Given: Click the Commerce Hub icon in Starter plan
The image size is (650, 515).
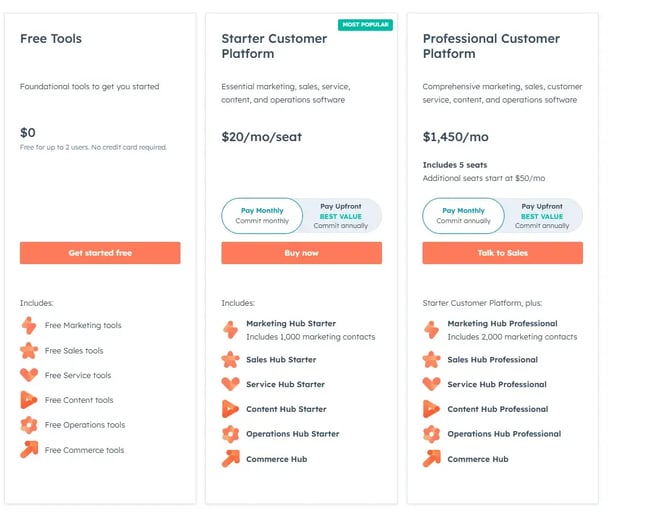Looking at the screenshot, I should [230, 459].
